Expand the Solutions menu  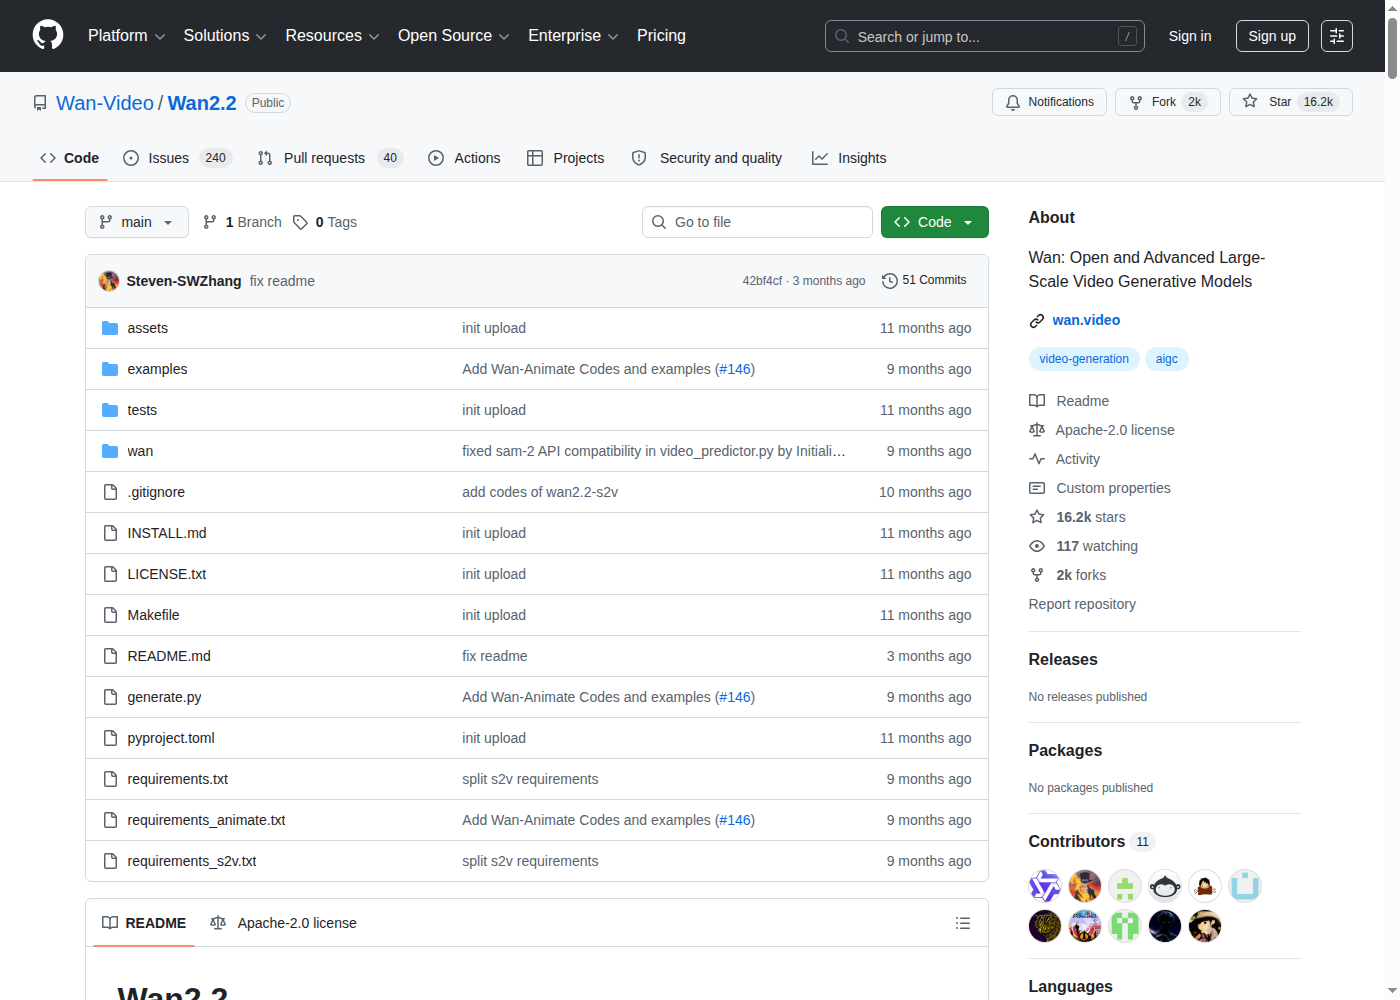(225, 36)
